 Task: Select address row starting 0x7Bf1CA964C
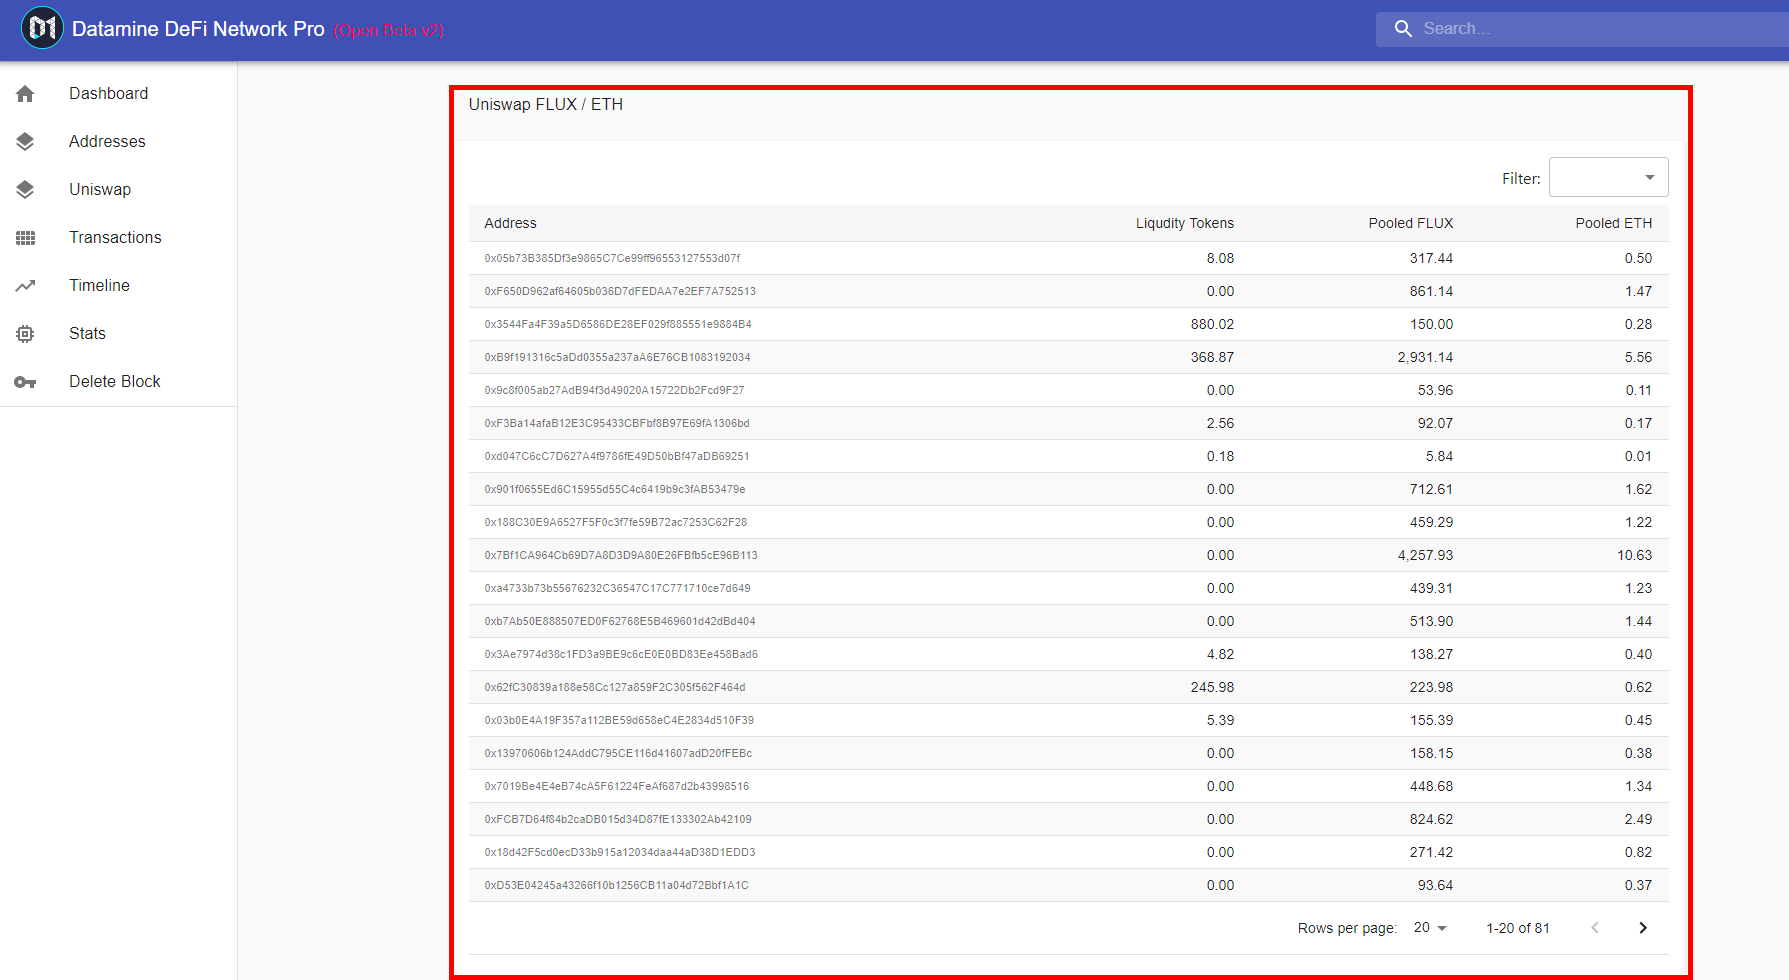coord(1068,555)
